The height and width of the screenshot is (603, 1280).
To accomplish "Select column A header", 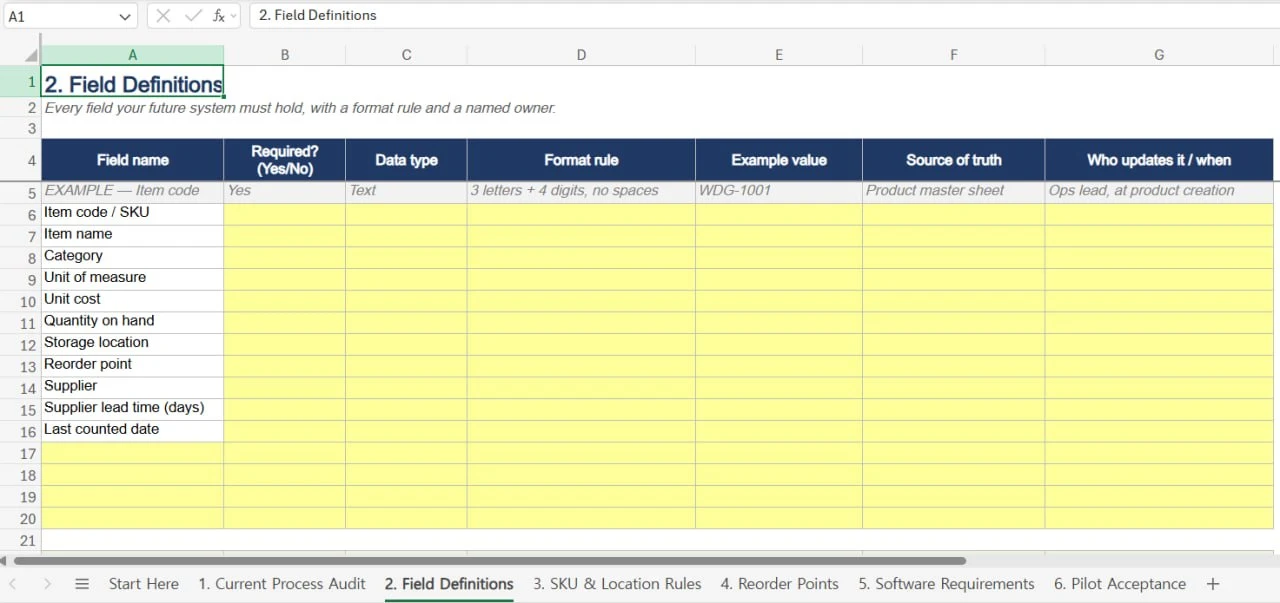I will [132, 55].
